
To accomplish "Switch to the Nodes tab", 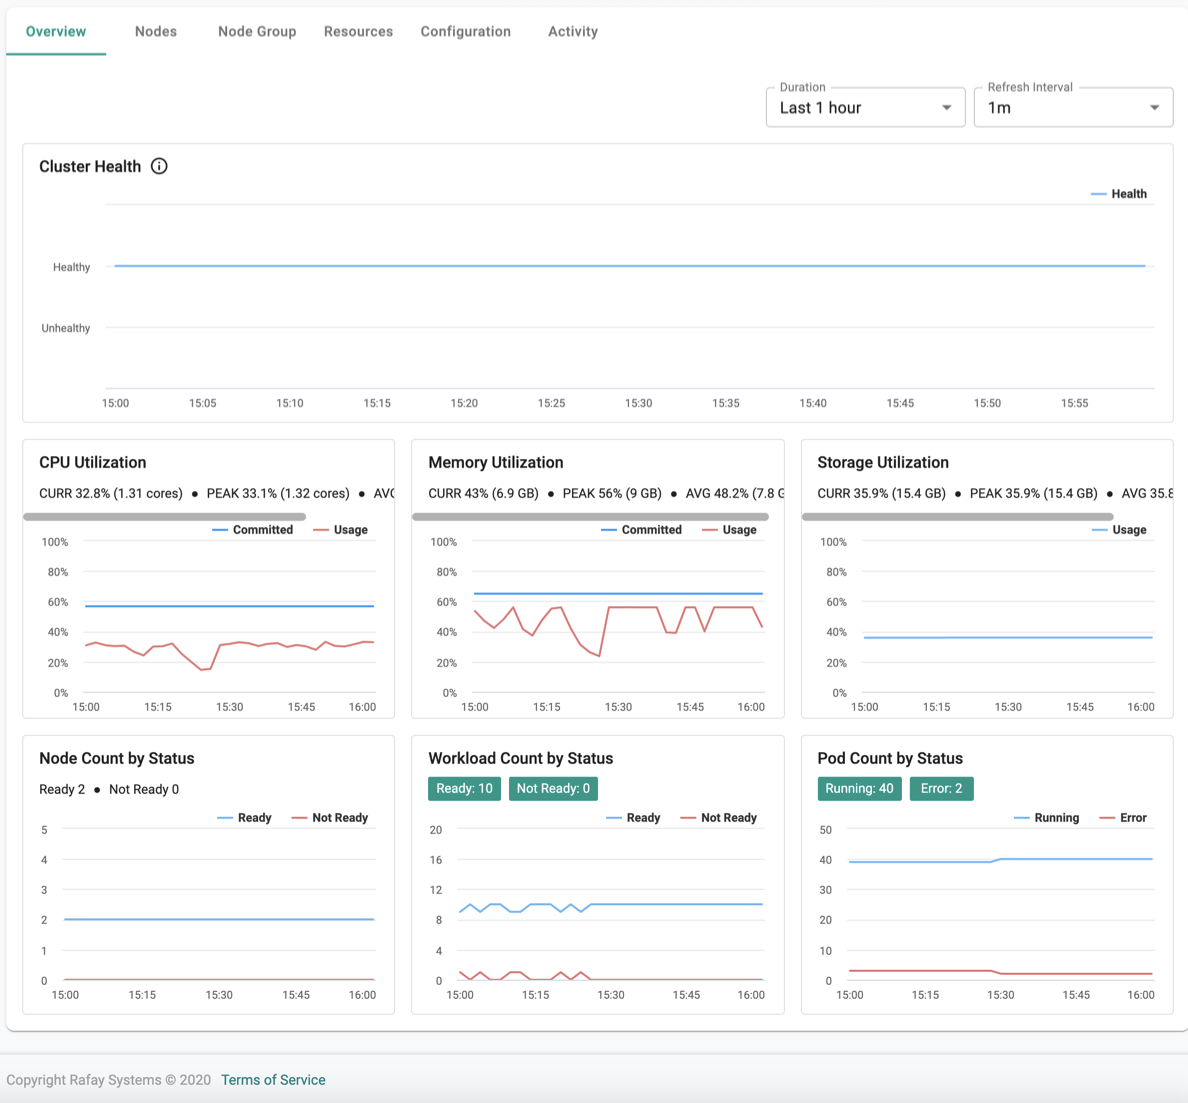I will 156,31.
